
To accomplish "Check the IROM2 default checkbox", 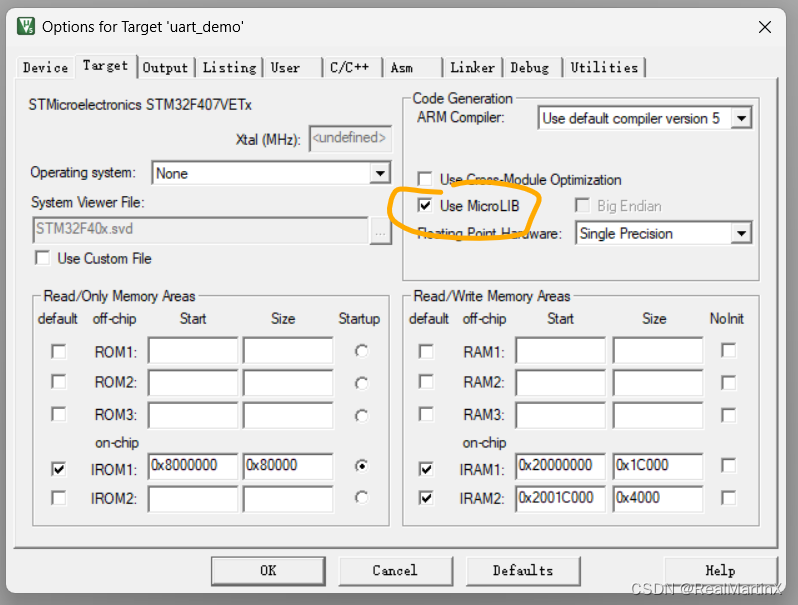I will [59, 498].
